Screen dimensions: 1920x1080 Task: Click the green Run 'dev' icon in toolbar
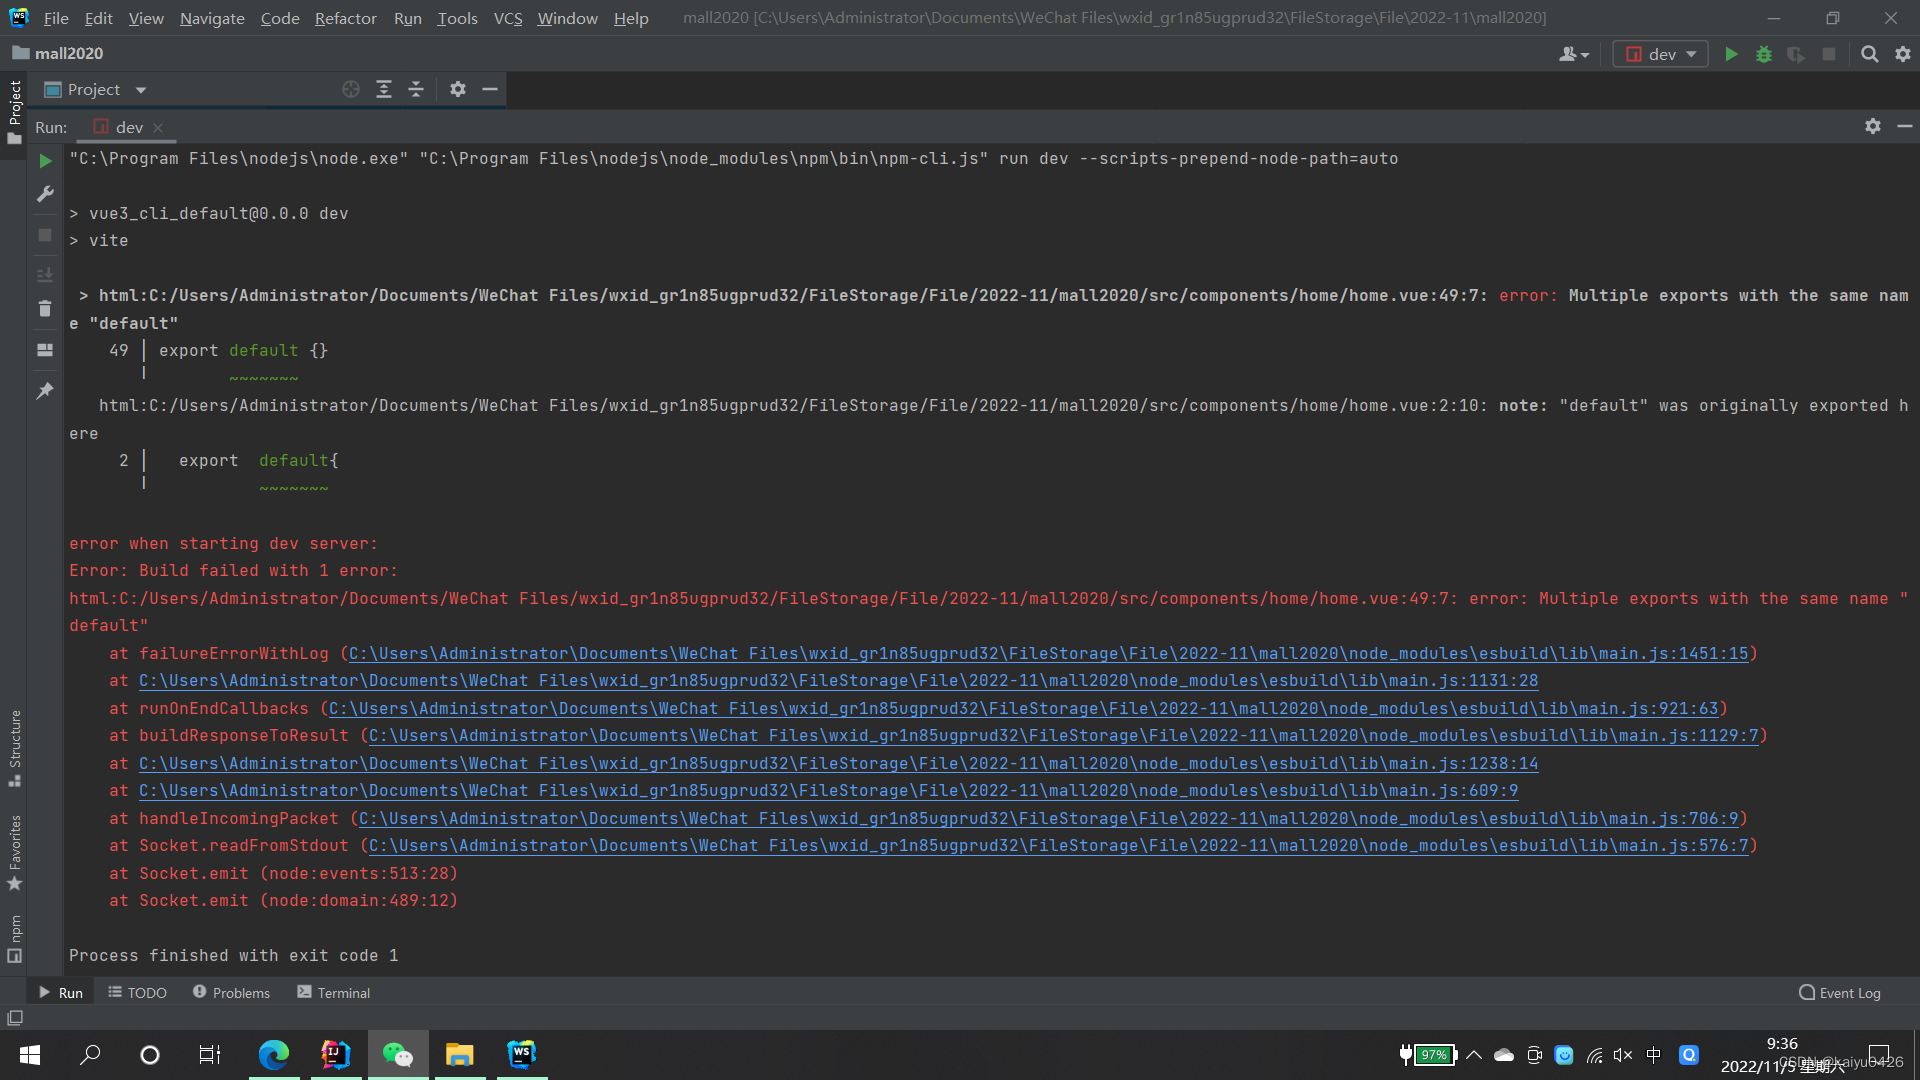click(1731, 54)
